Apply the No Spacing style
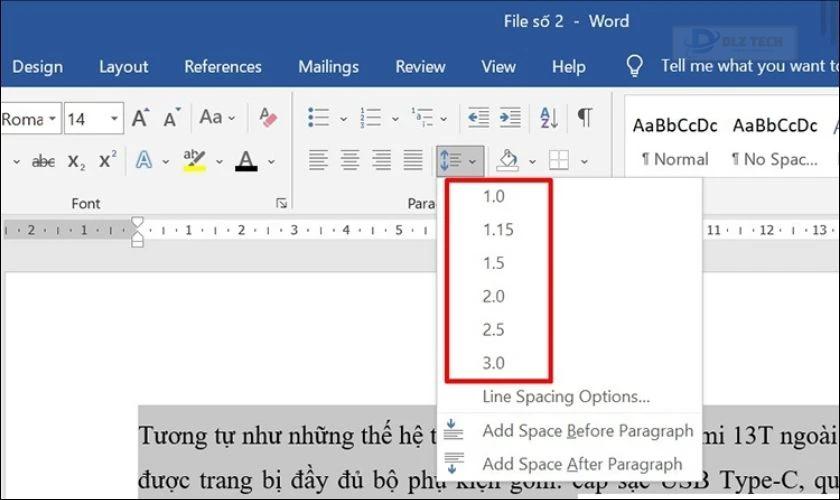 point(775,142)
